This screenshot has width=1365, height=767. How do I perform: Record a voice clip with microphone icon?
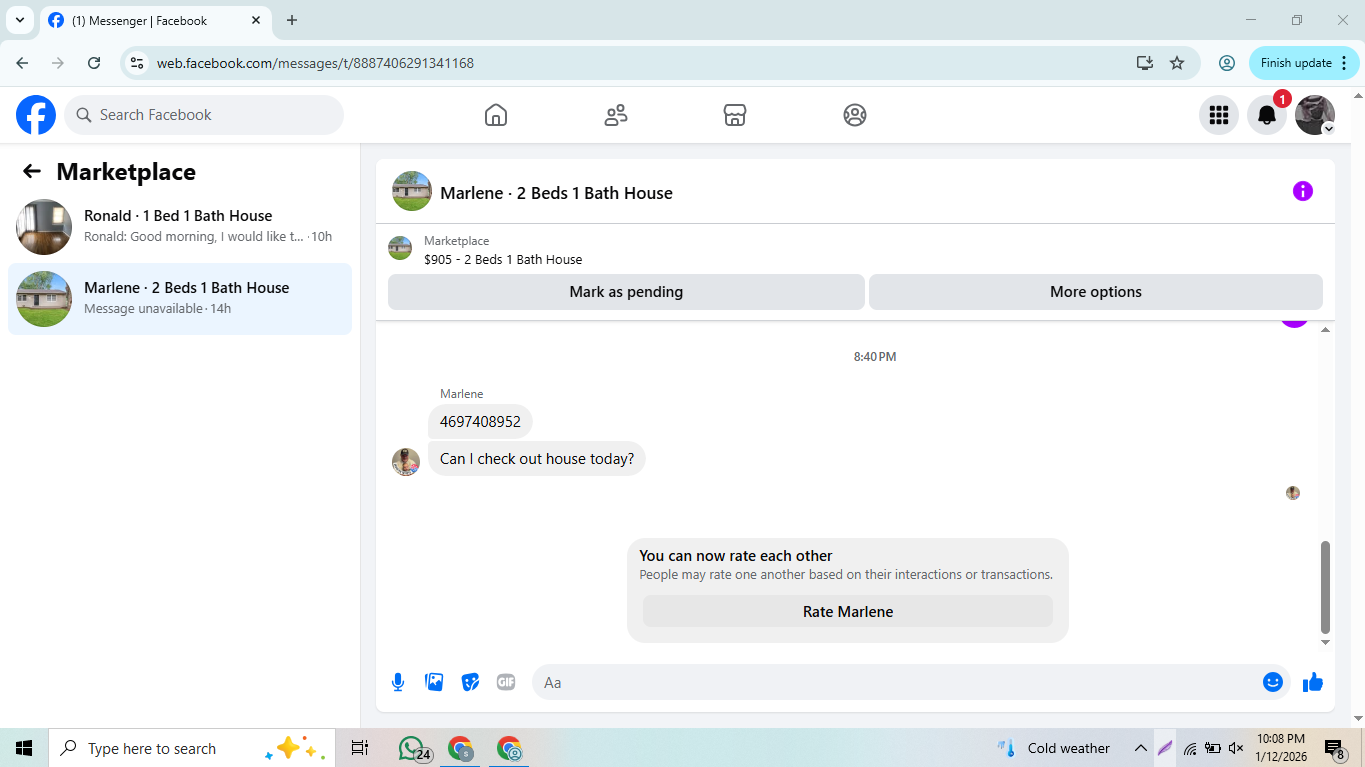pos(398,682)
